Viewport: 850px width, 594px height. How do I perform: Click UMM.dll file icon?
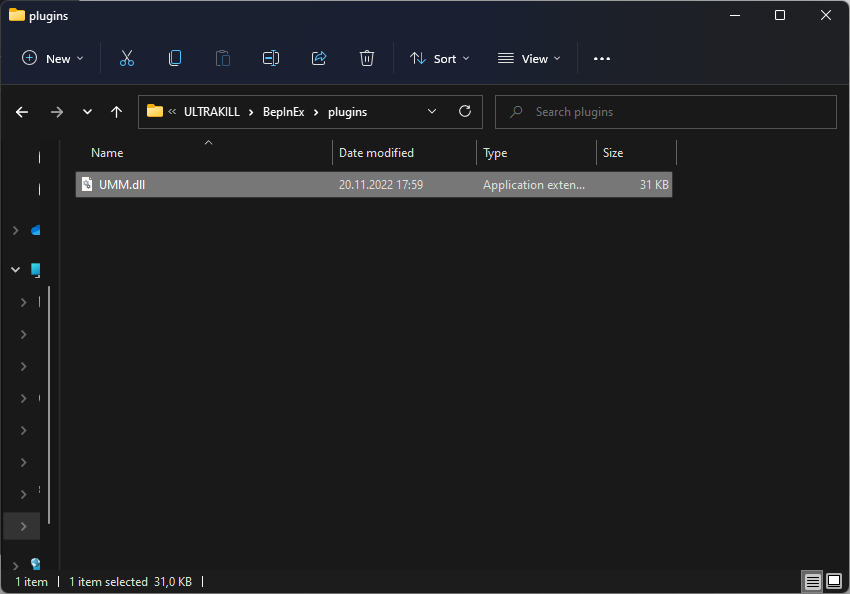coord(87,184)
